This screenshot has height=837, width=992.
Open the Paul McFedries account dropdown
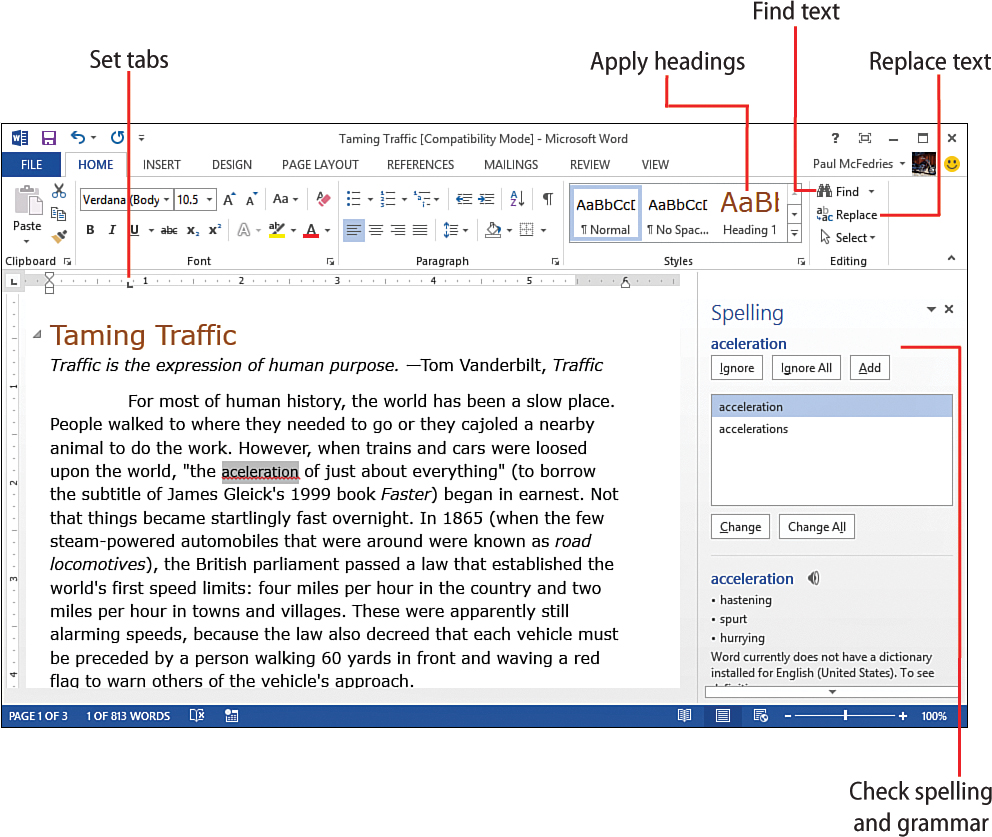click(902, 164)
